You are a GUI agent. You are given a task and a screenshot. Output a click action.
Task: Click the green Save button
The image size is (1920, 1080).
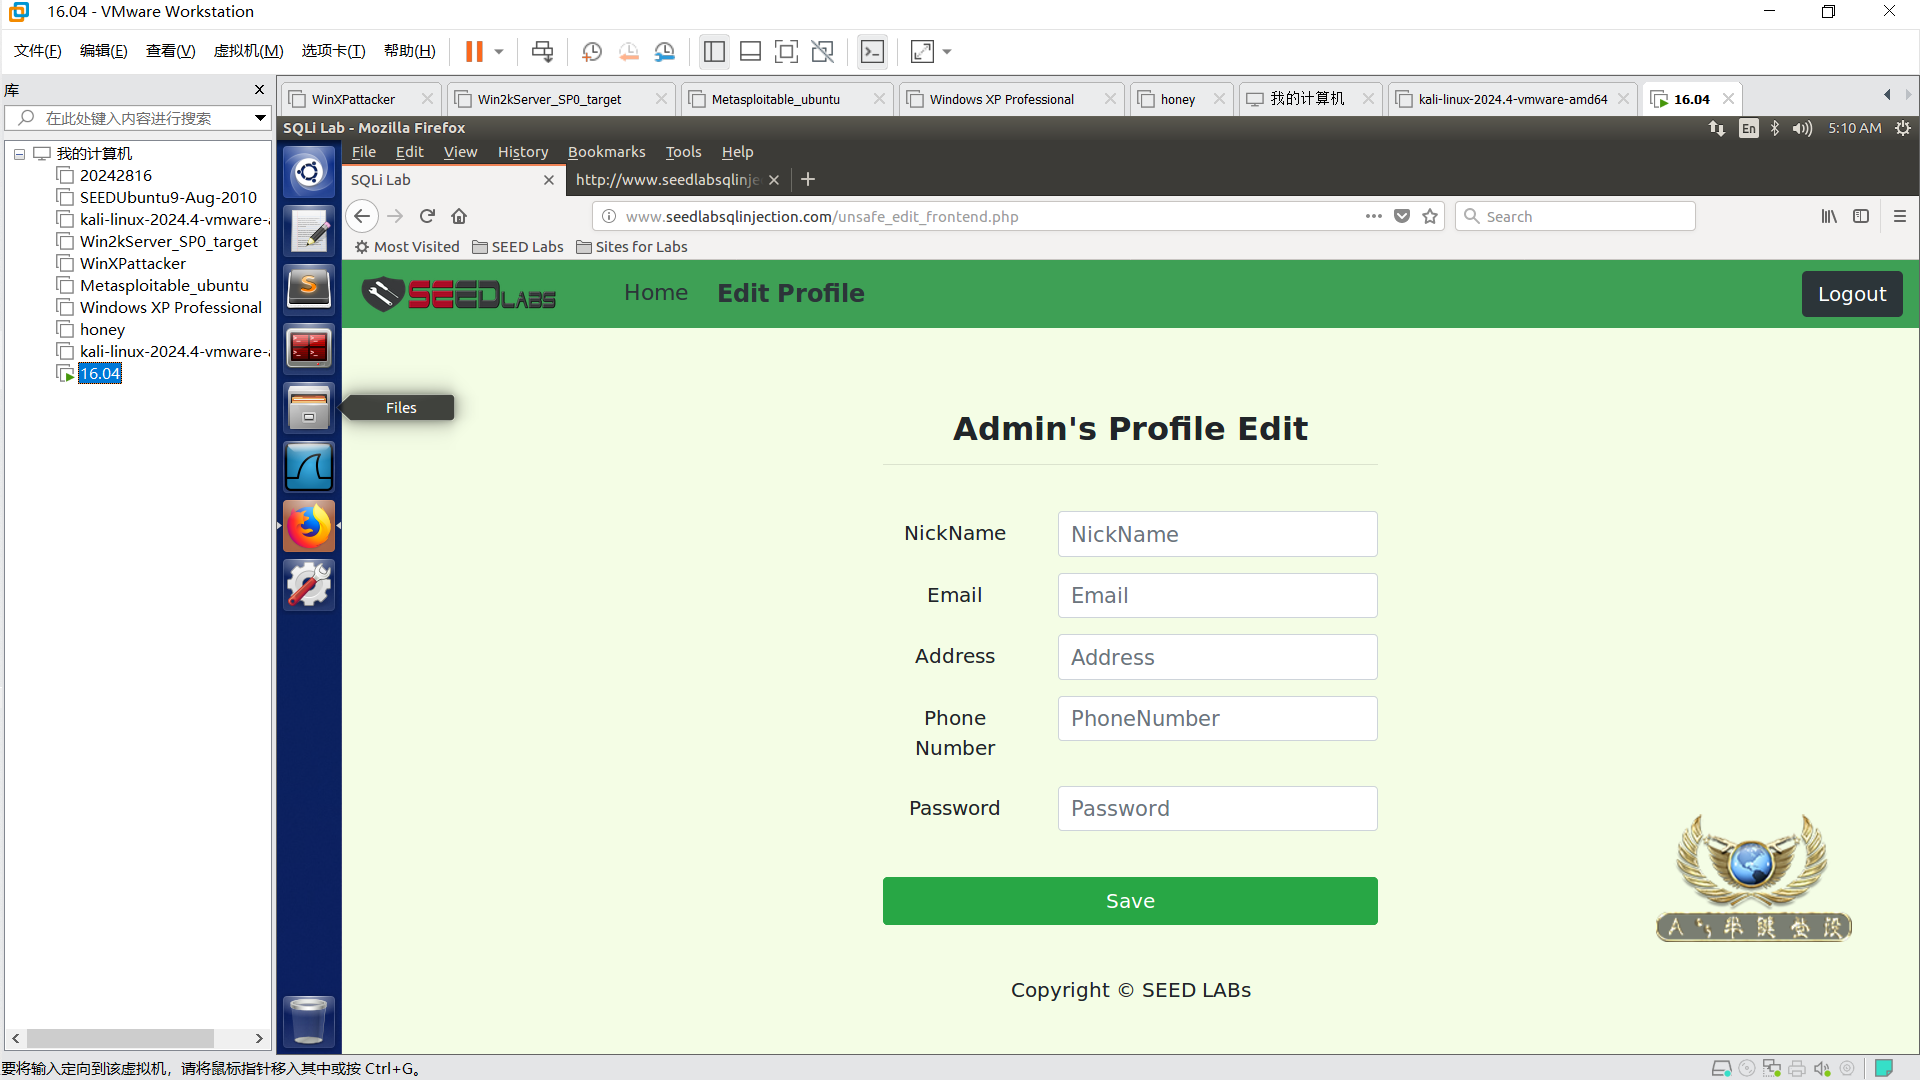(x=1130, y=901)
